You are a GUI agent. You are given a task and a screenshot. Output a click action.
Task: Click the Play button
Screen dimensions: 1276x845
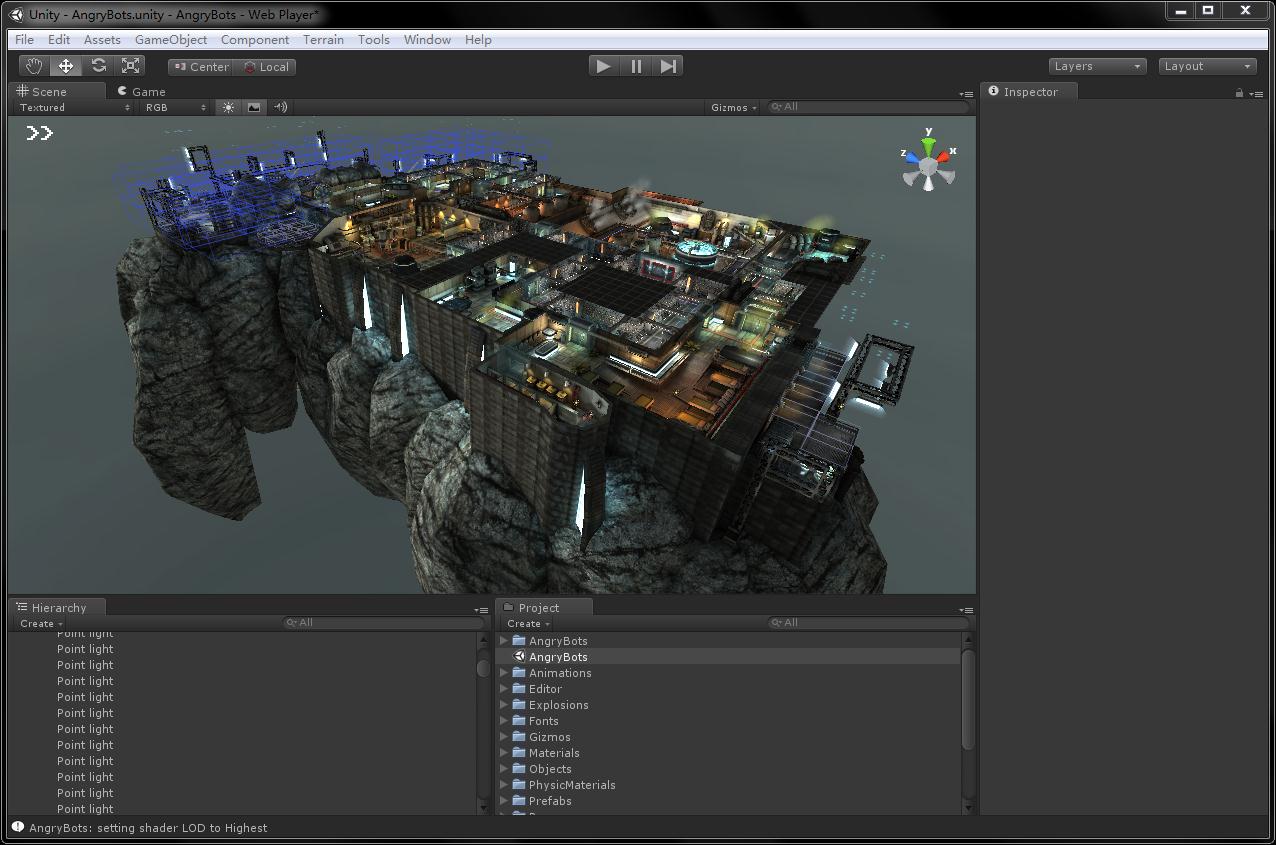click(603, 66)
